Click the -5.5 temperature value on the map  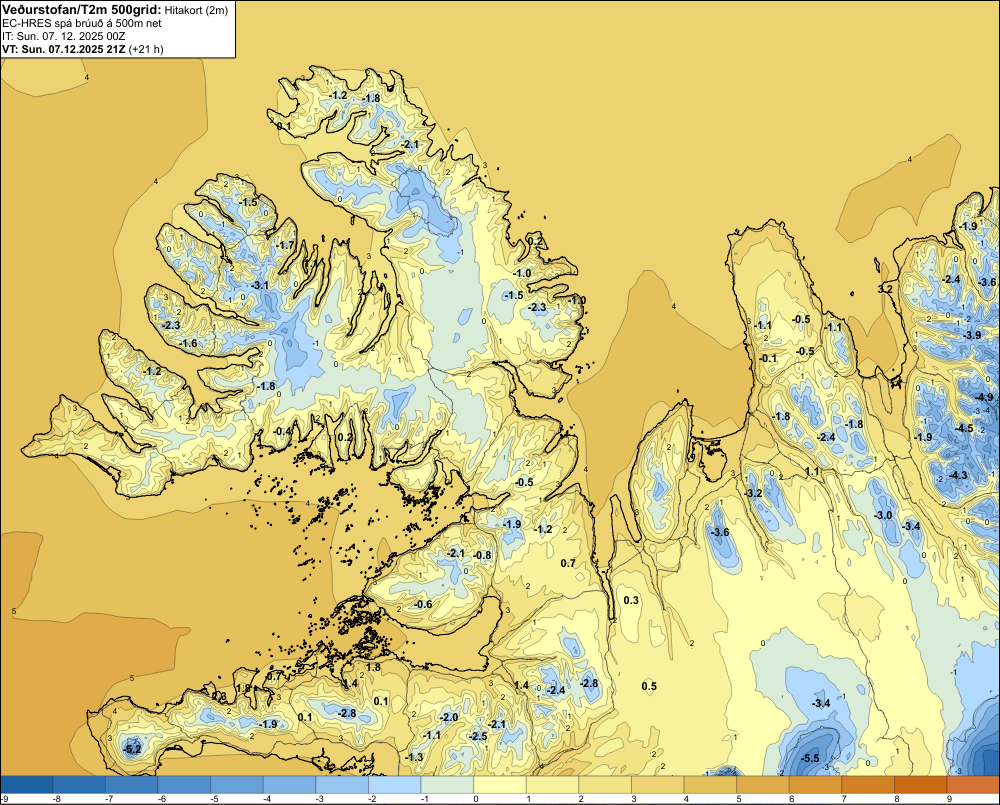(809, 758)
